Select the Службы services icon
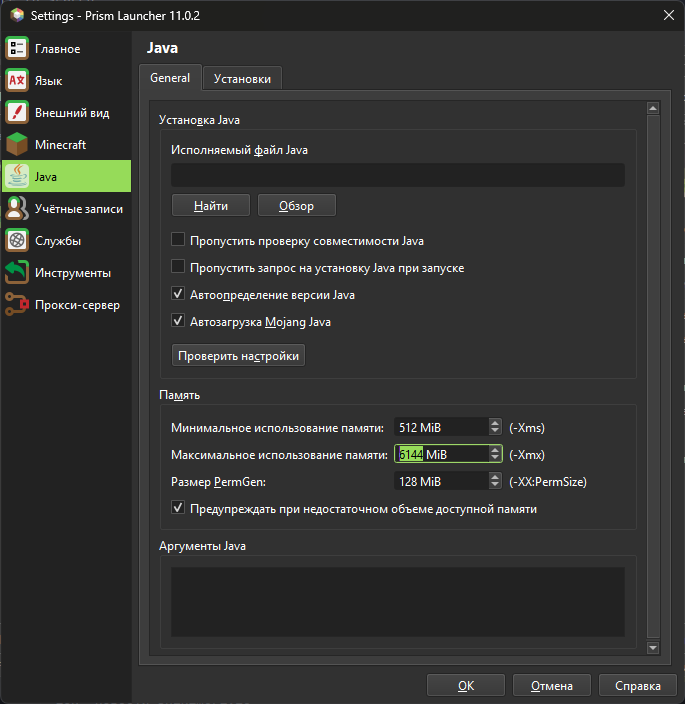The height and width of the screenshot is (704, 685). (17, 241)
